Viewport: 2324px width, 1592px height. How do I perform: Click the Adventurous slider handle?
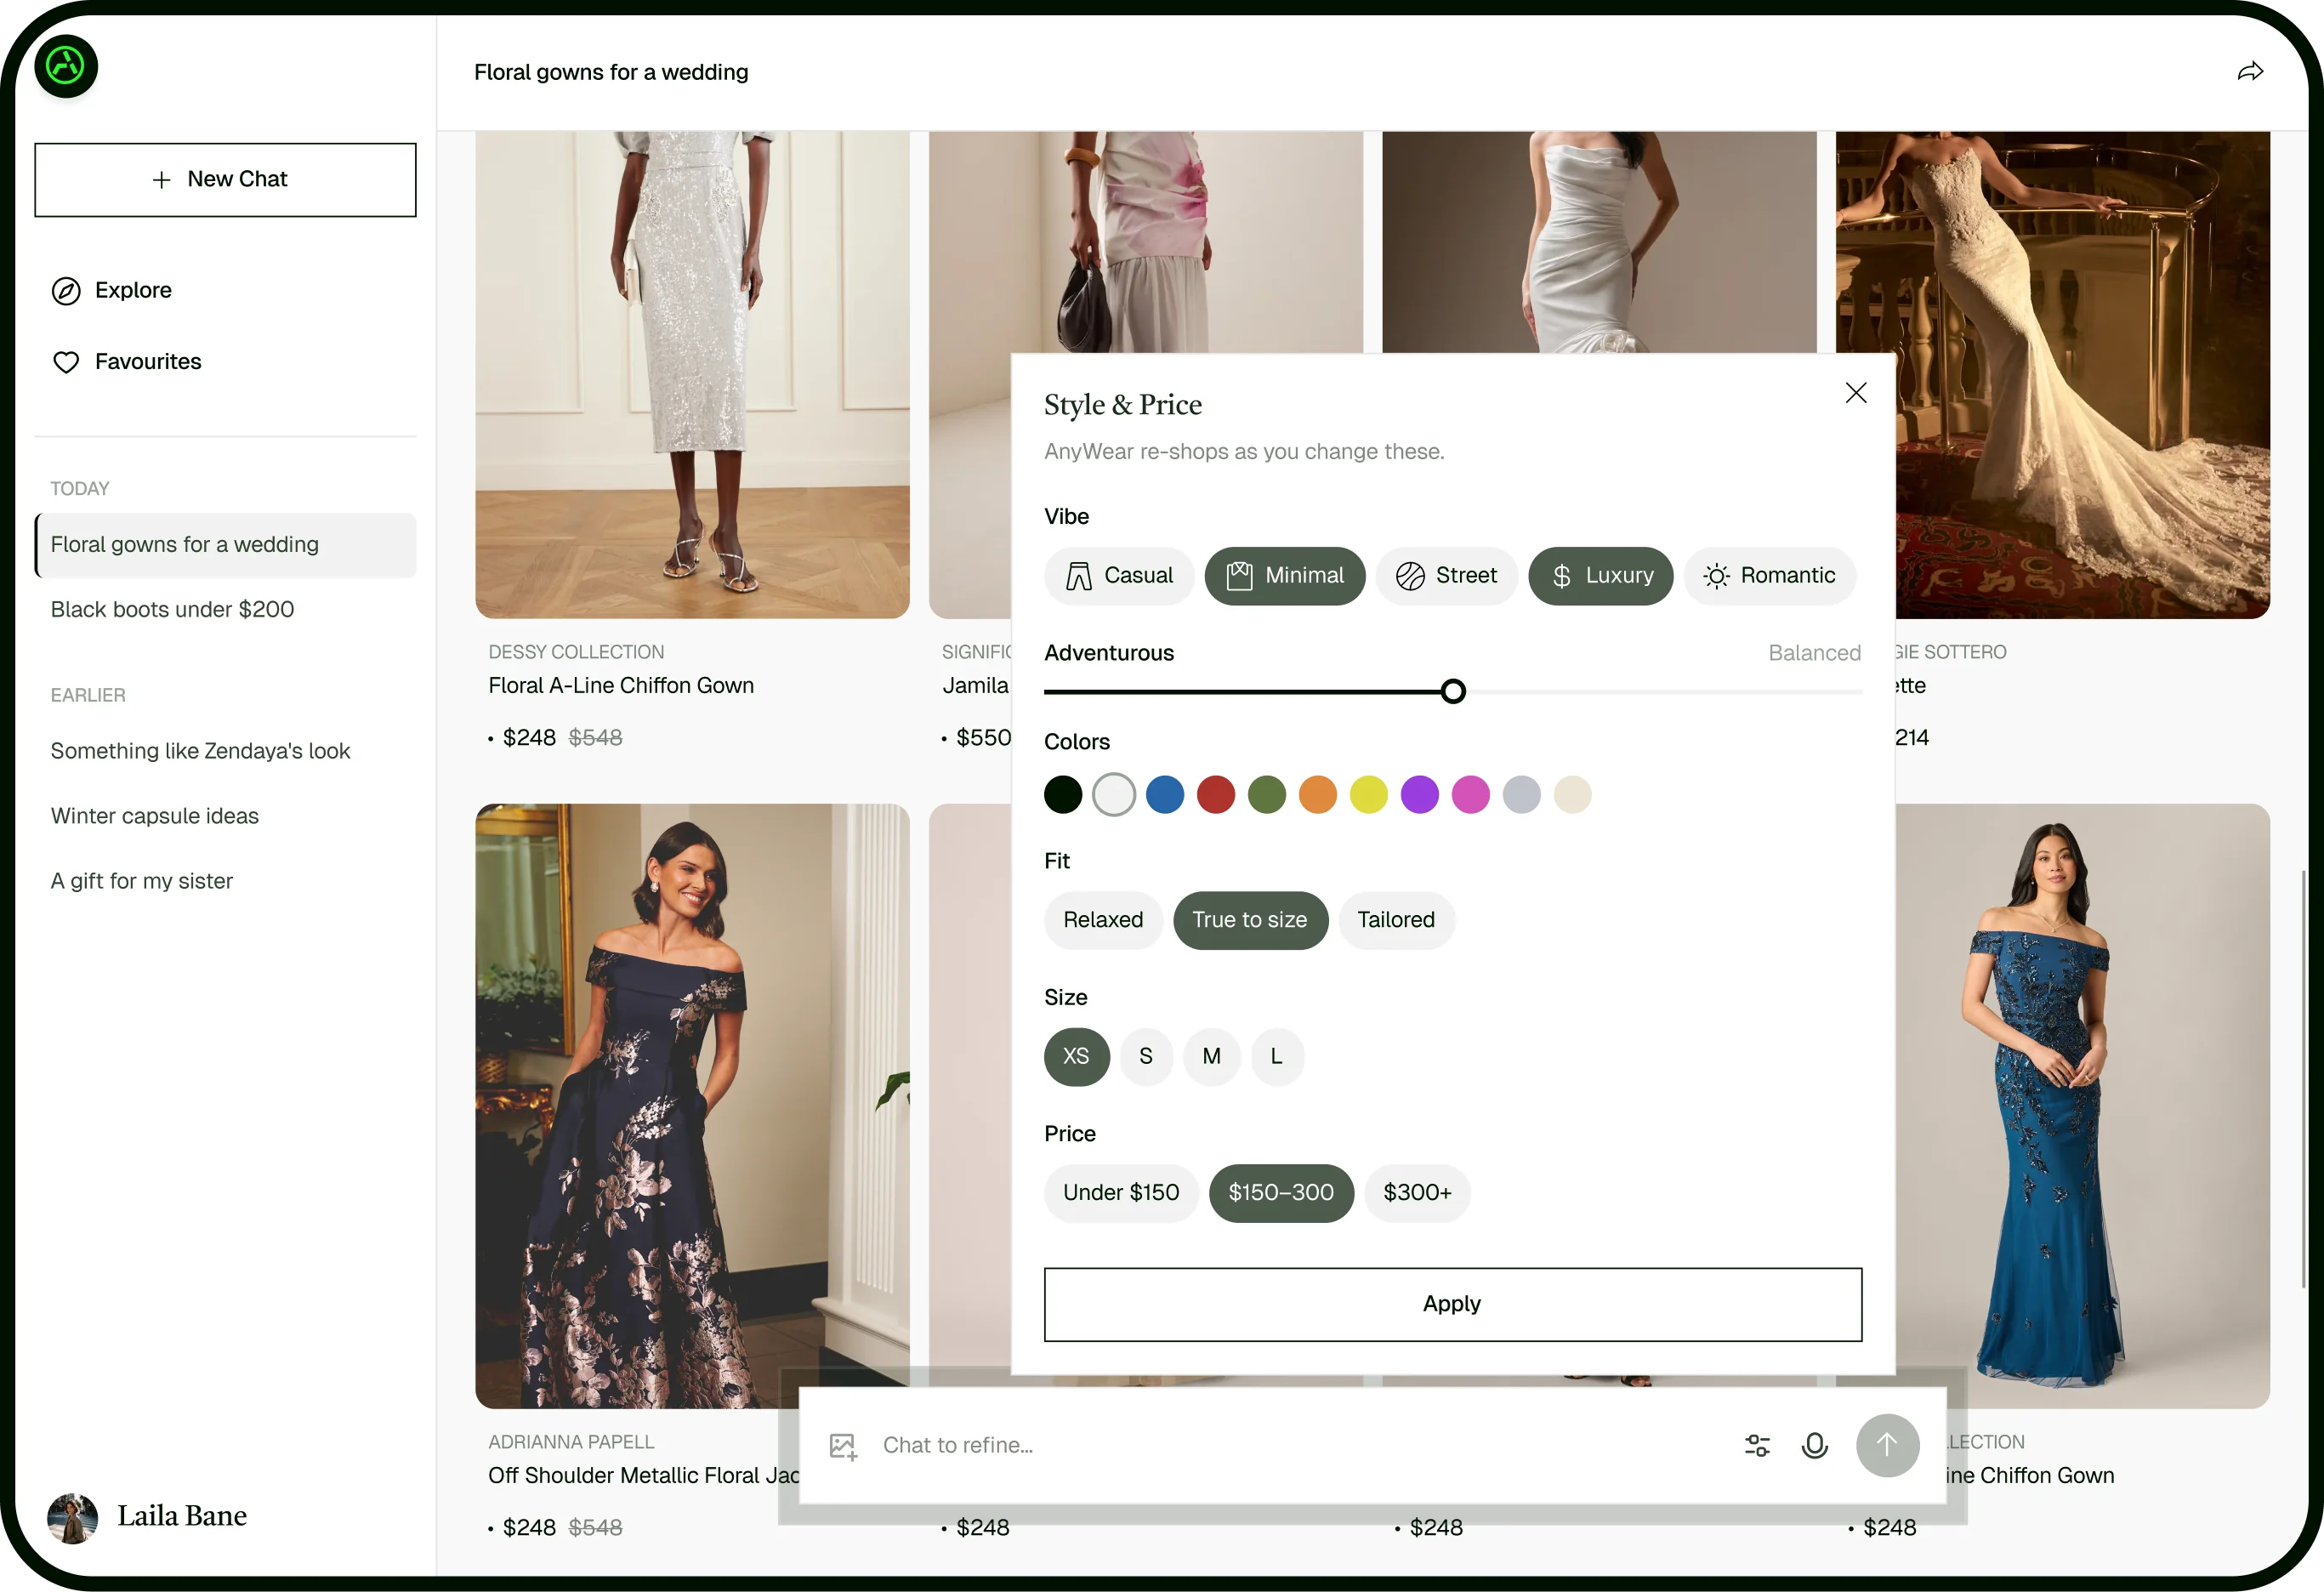coord(1453,691)
